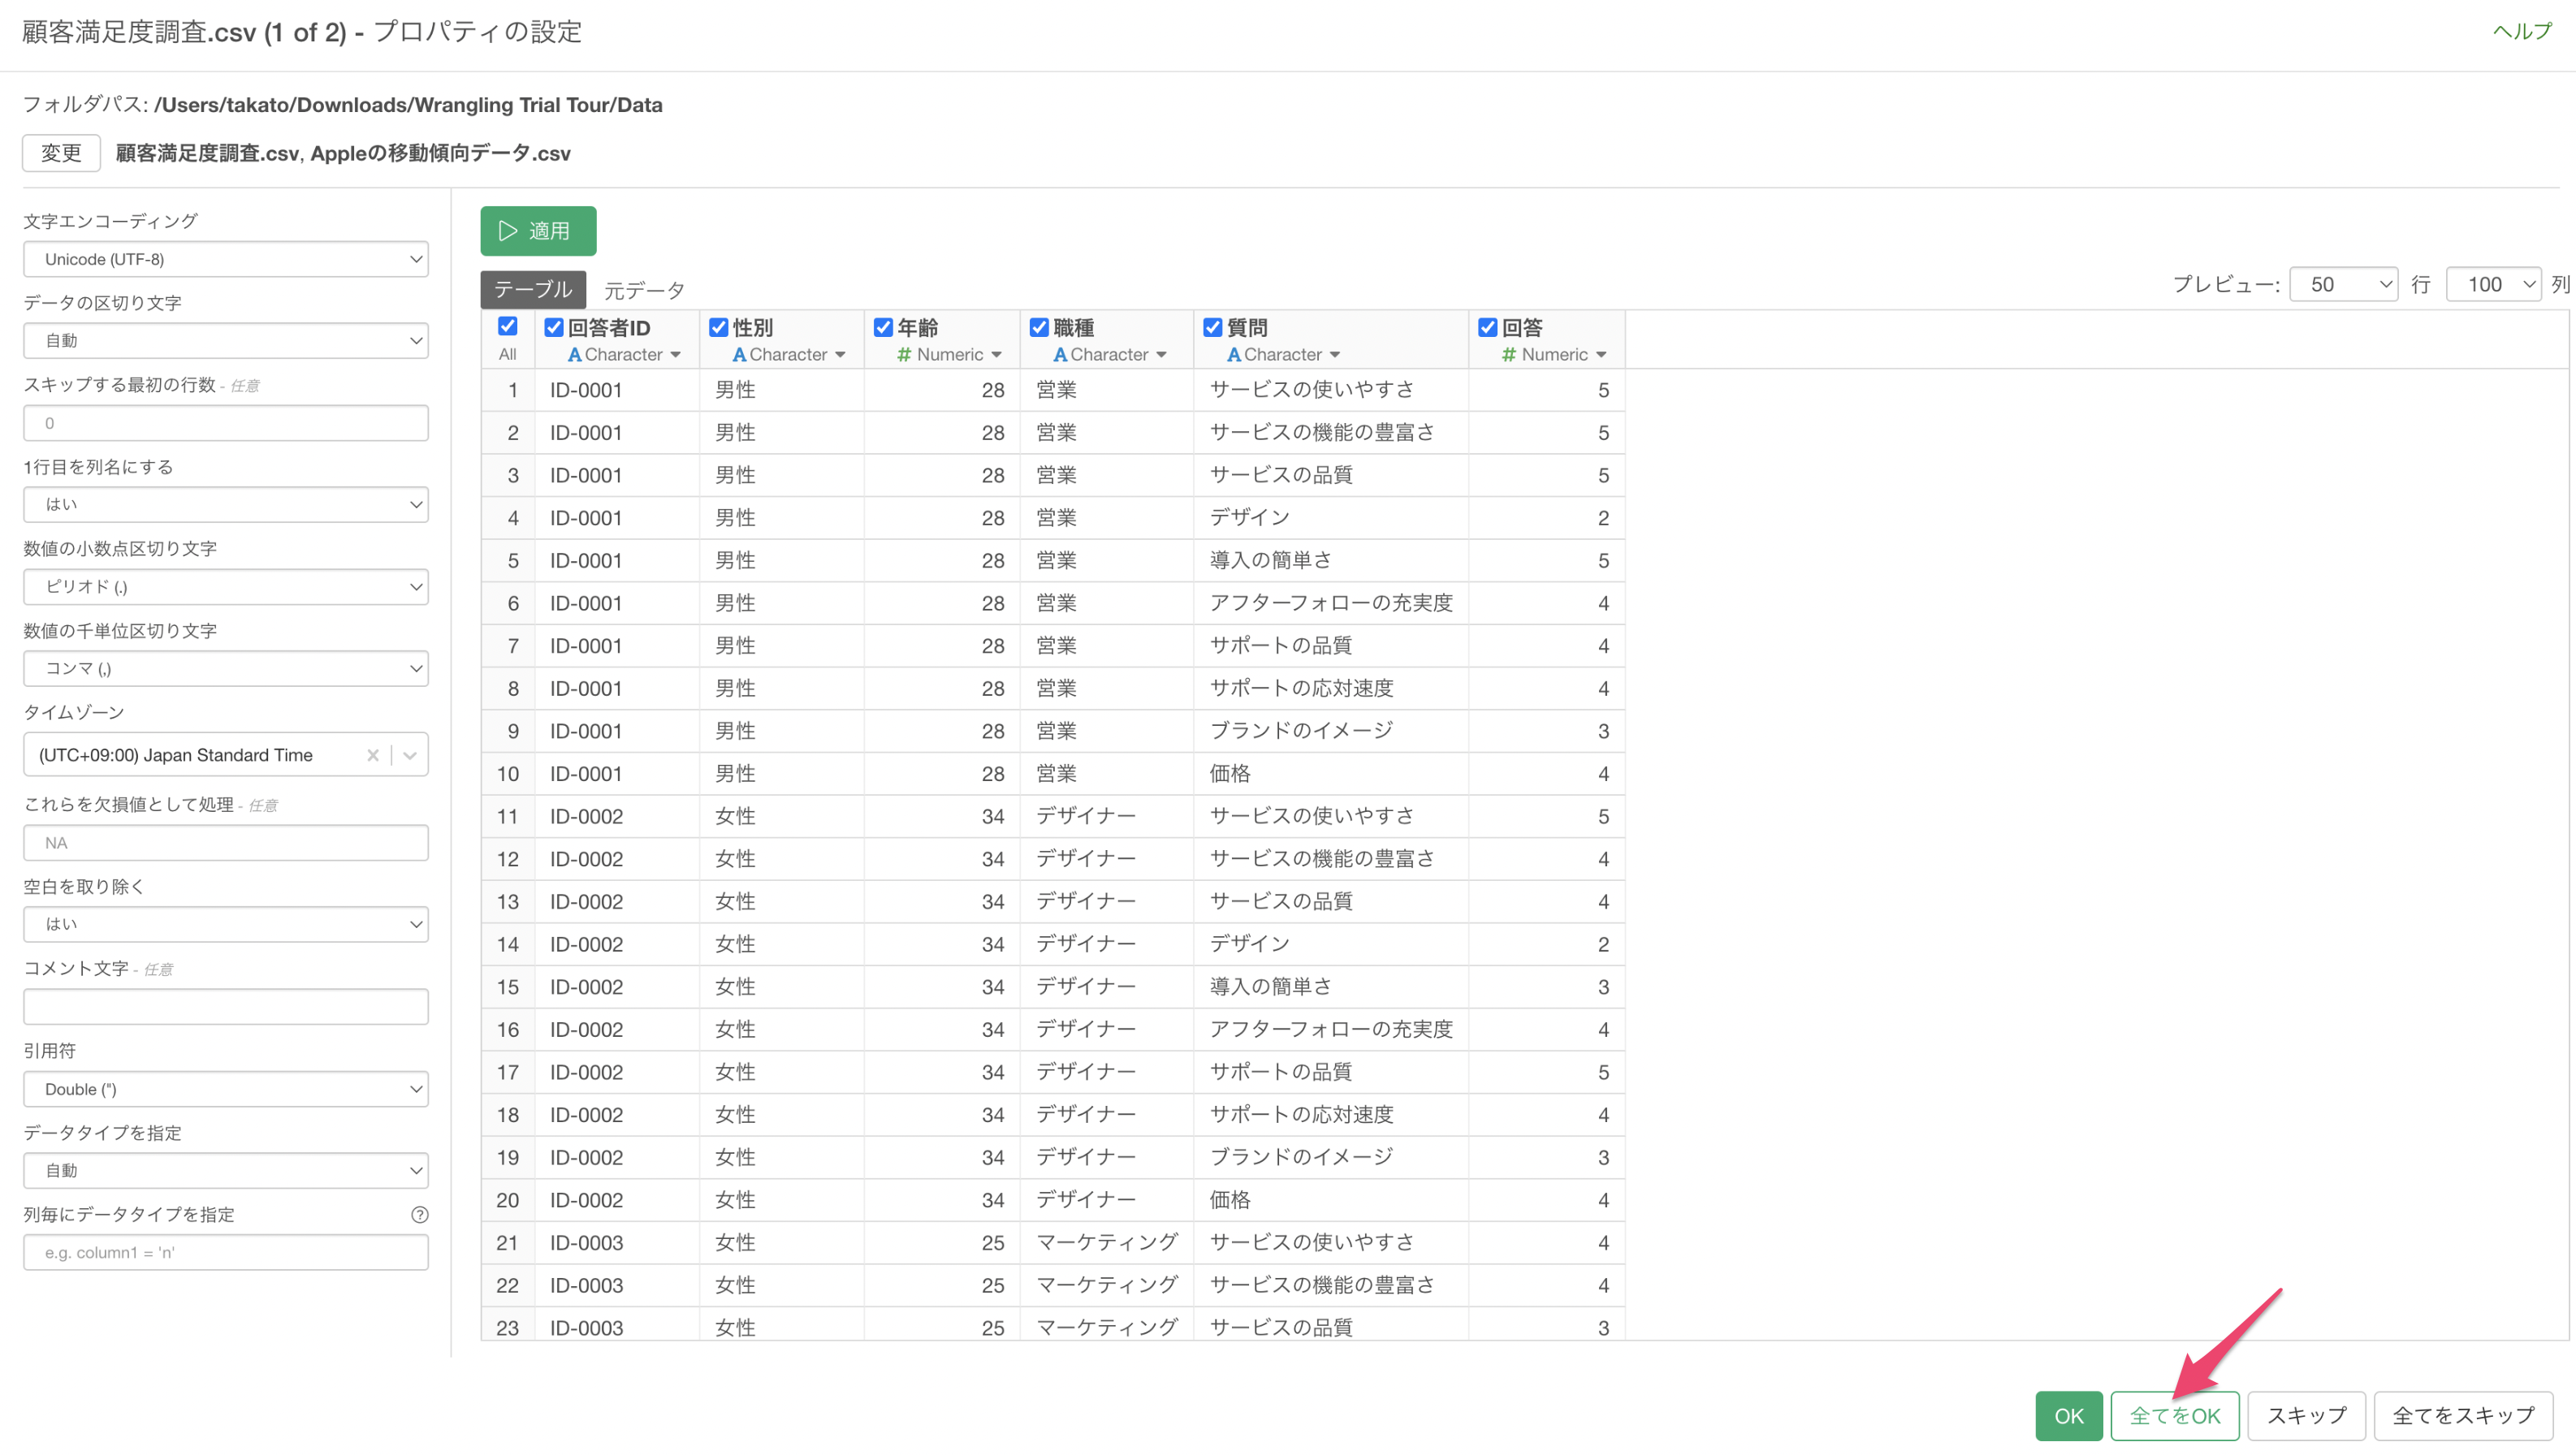Click the スキップ button
Screen dimensions: 2576x1455
2306,1415
